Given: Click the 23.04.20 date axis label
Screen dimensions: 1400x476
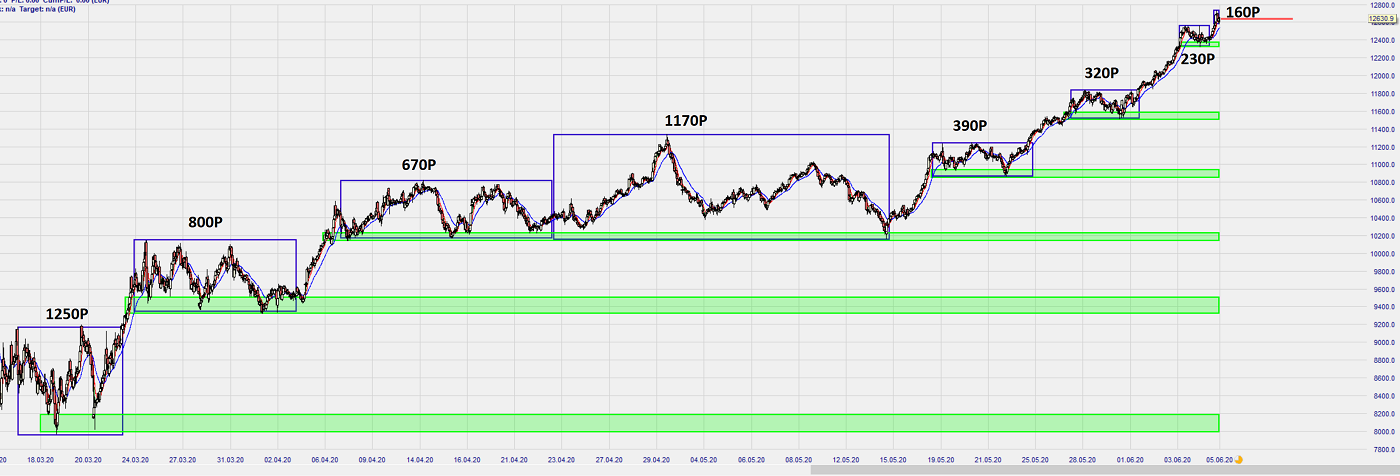Looking at the screenshot, I should pos(560,460).
